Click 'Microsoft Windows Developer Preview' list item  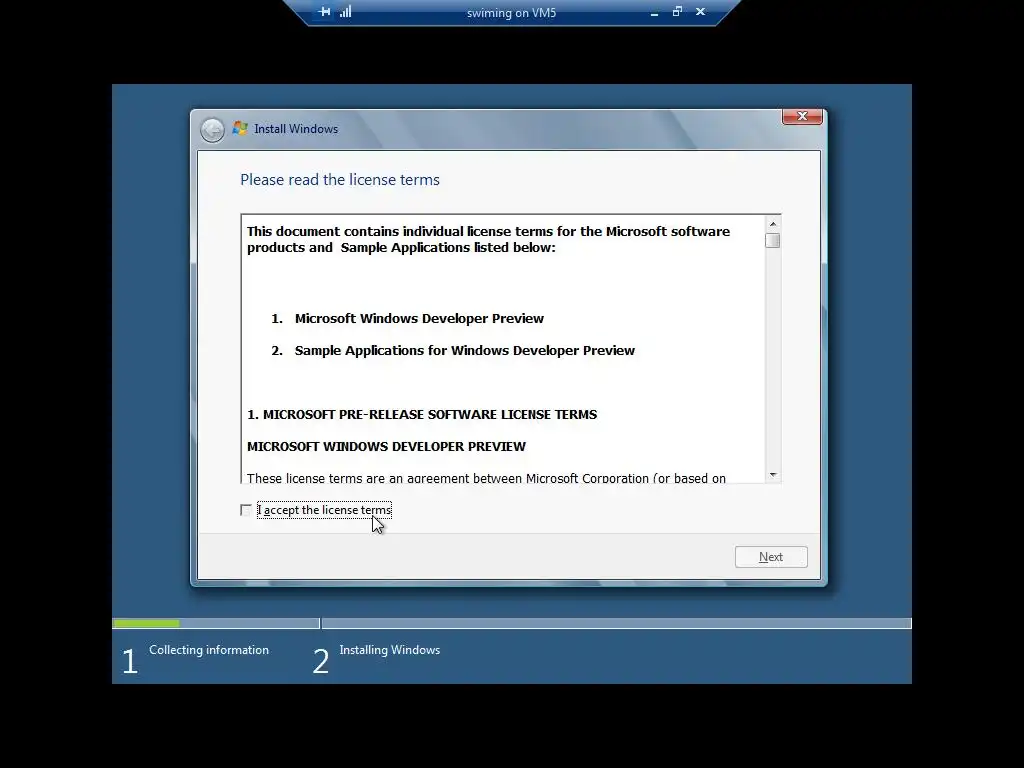[419, 319]
